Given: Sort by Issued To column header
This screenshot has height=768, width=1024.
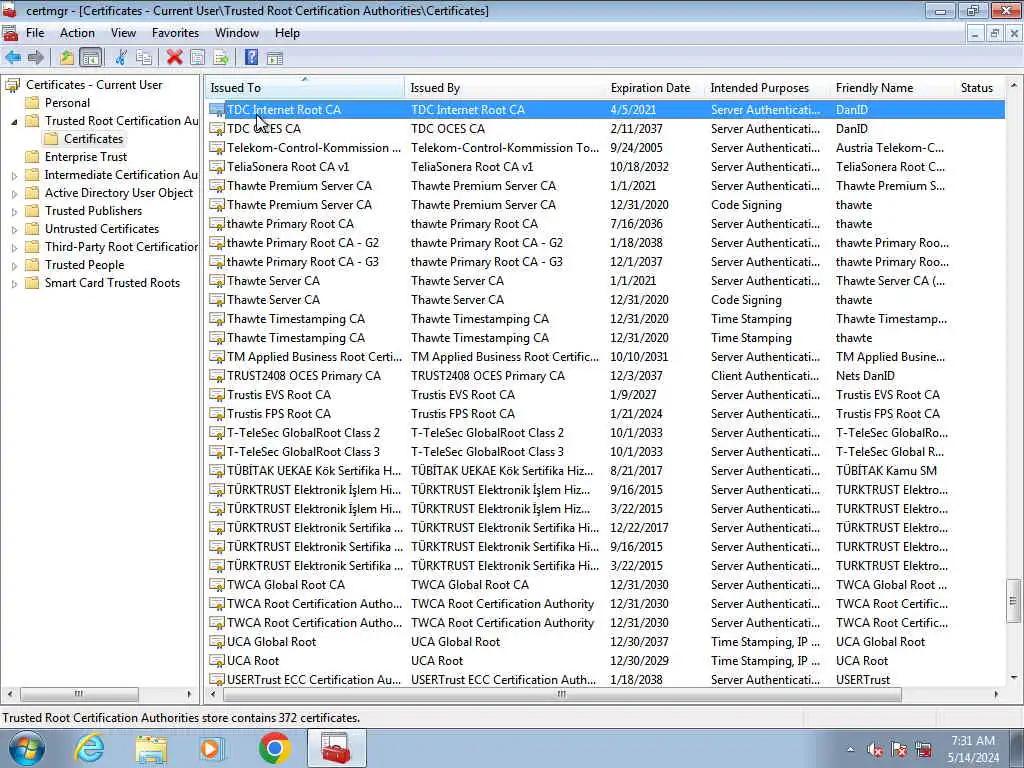Looking at the screenshot, I should [x=305, y=88].
